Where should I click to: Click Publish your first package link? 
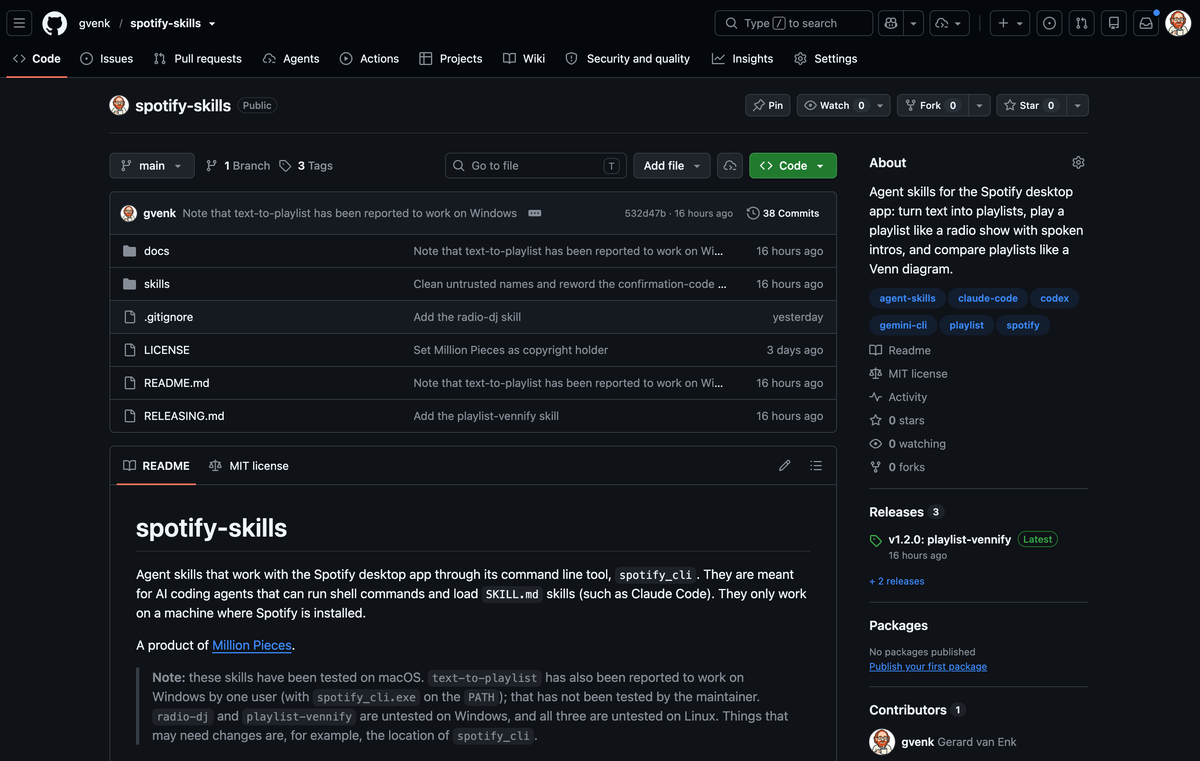928,666
